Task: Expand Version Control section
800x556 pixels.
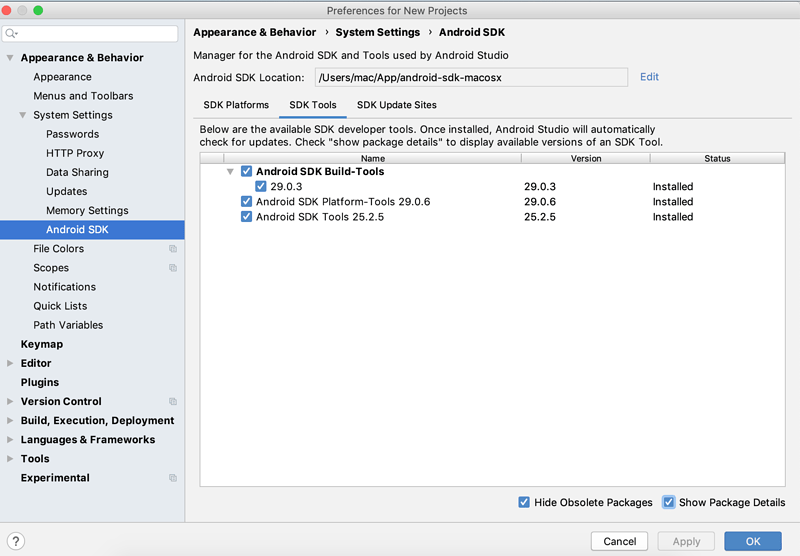Action: tap(10, 401)
